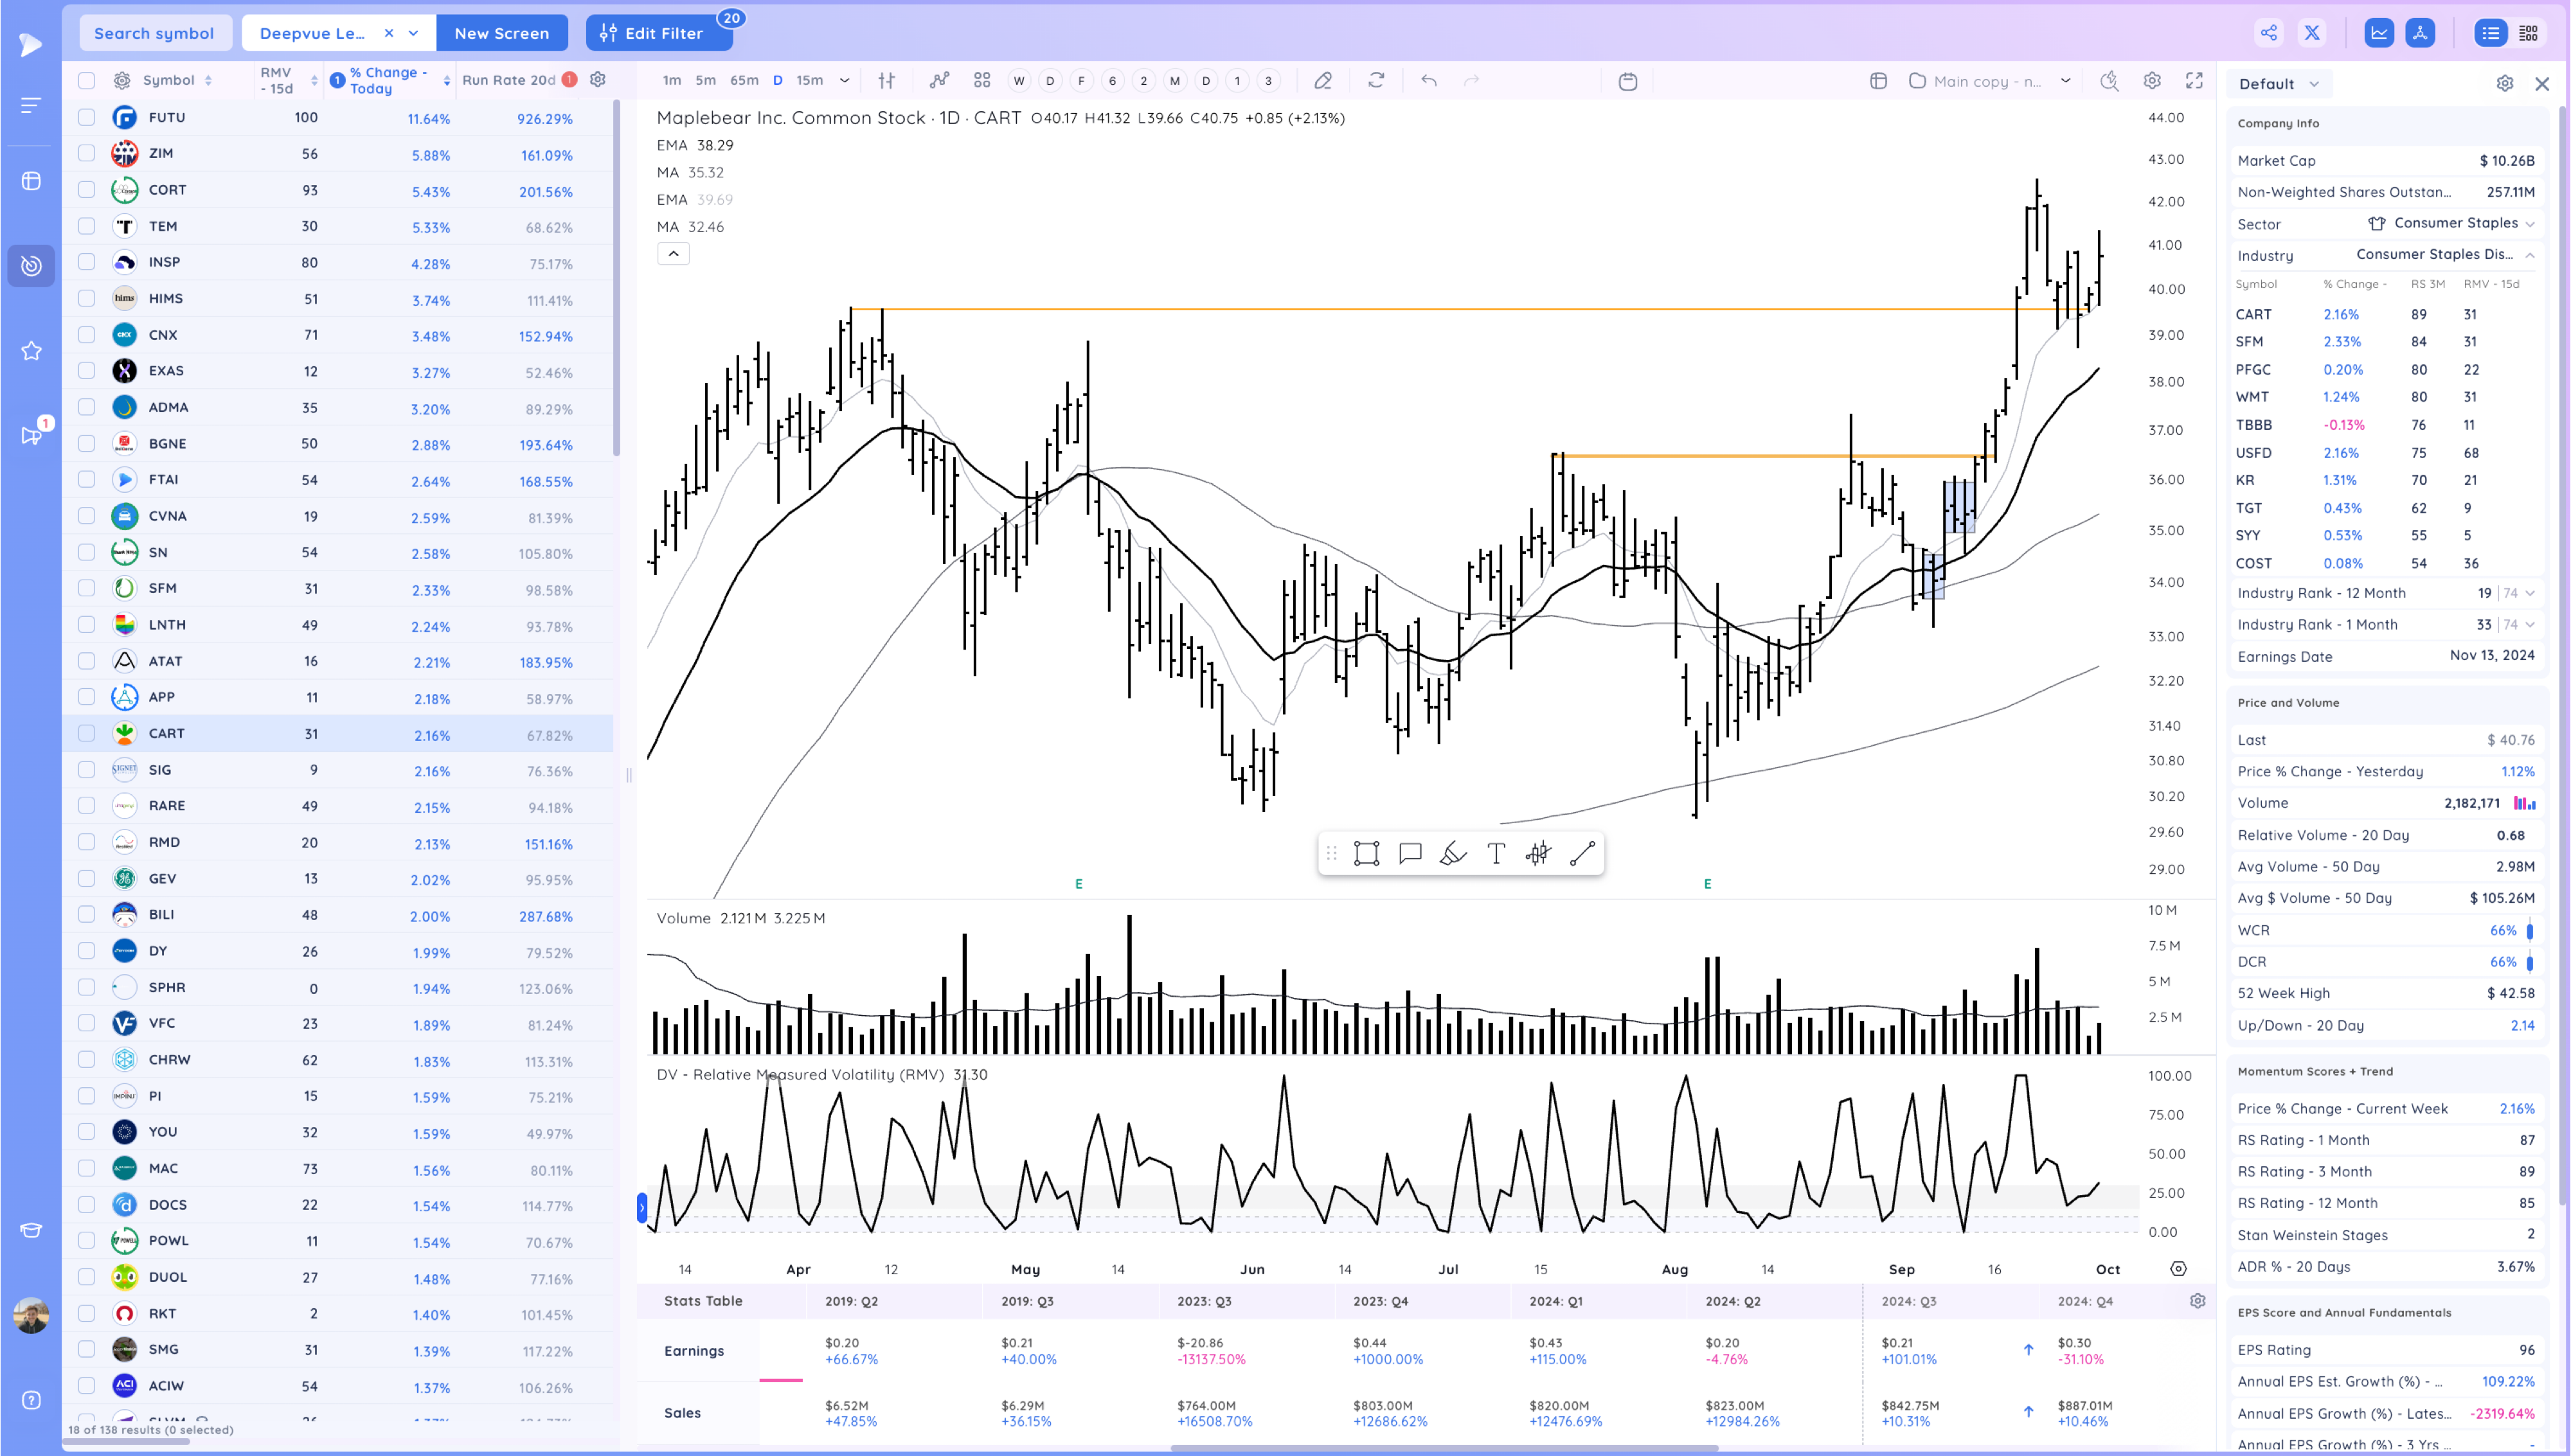Open the help question mark icon
Image resolution: width=2571 pixels, height=1456 pixels.
31,1400
